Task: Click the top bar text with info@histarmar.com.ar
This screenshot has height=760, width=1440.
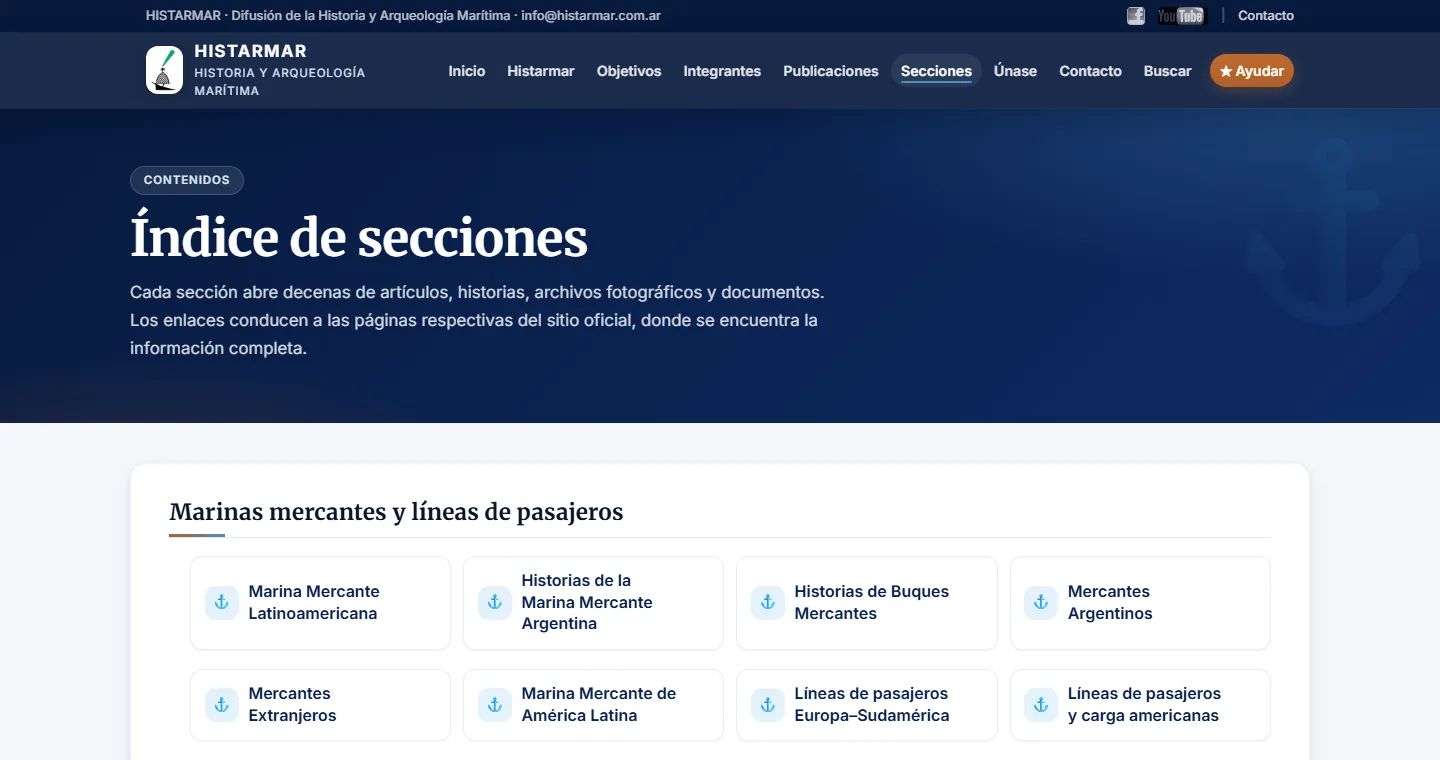Action: (x=403, y=16)
